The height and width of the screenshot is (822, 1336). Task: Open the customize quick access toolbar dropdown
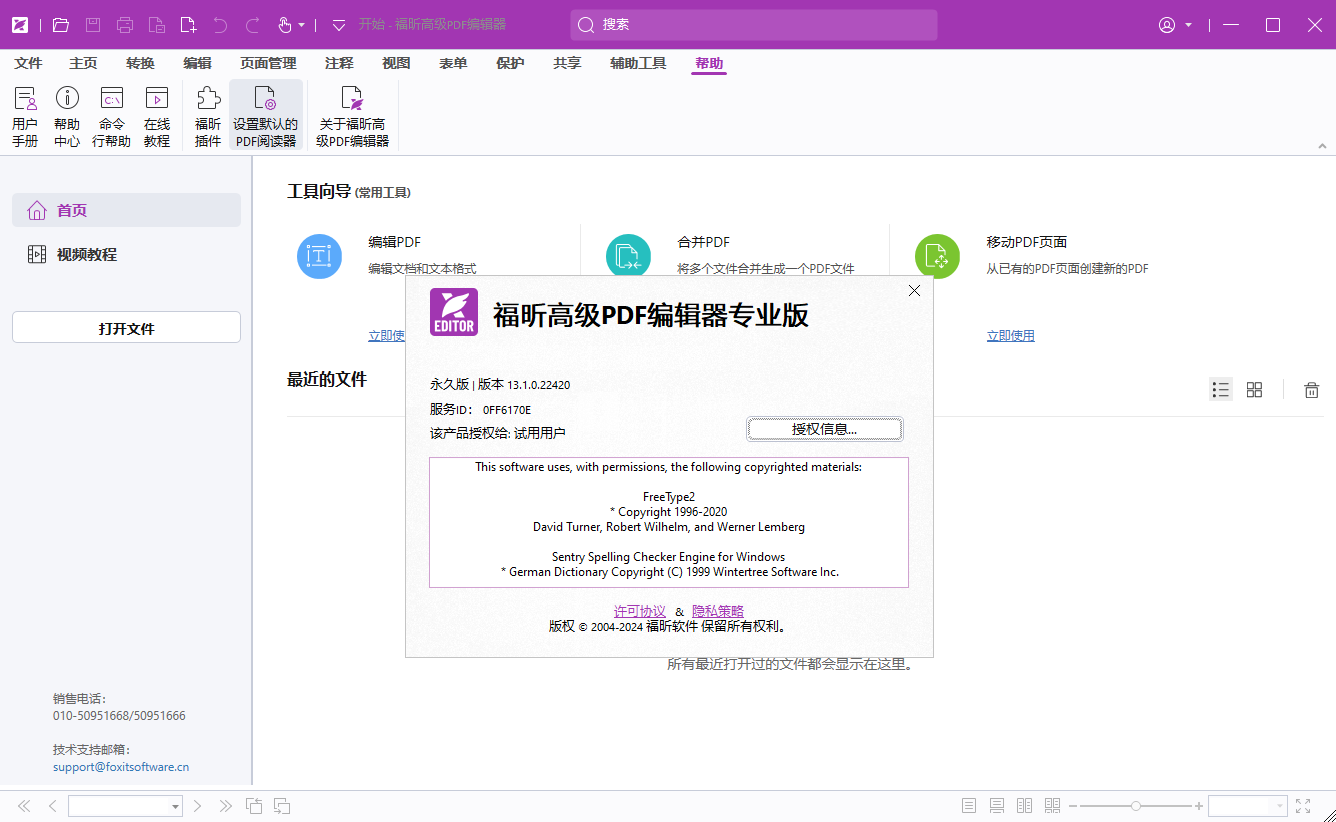[x=339, y=25]
